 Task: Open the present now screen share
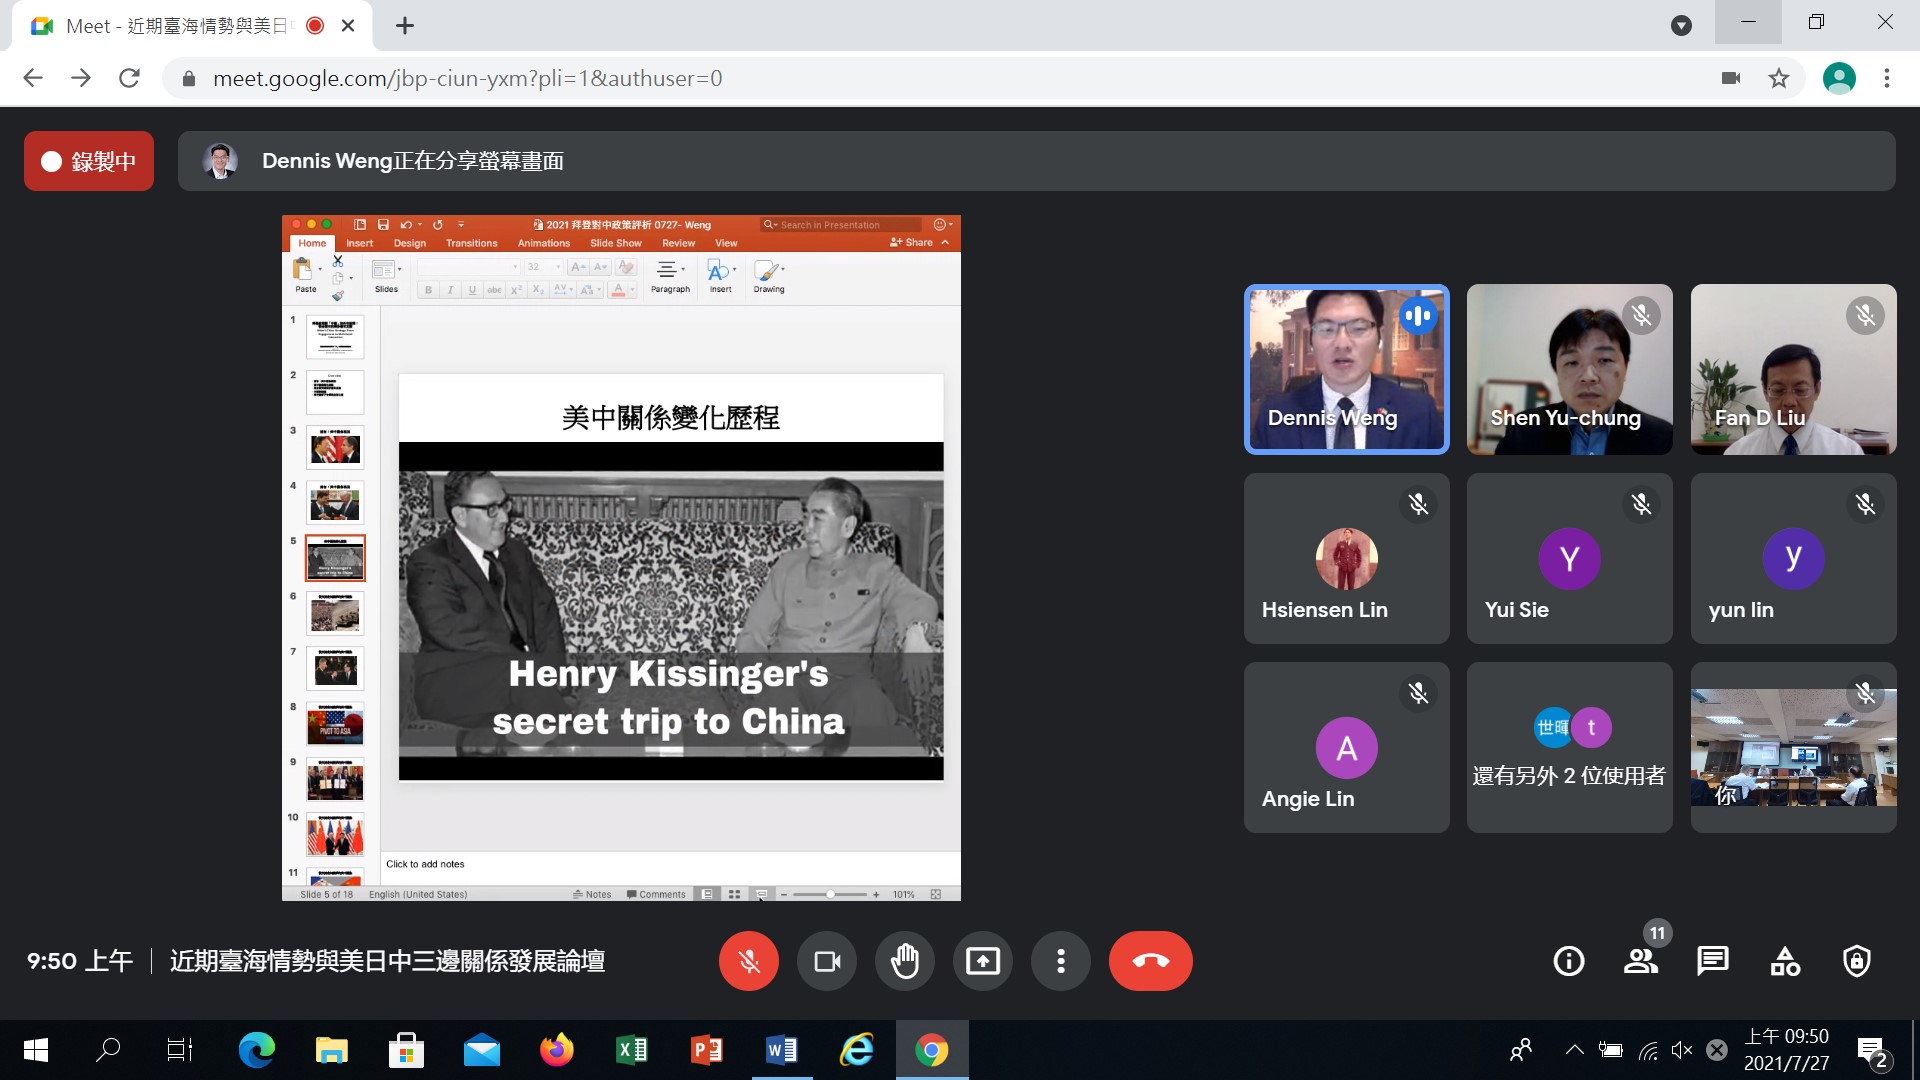coord(982,961)
